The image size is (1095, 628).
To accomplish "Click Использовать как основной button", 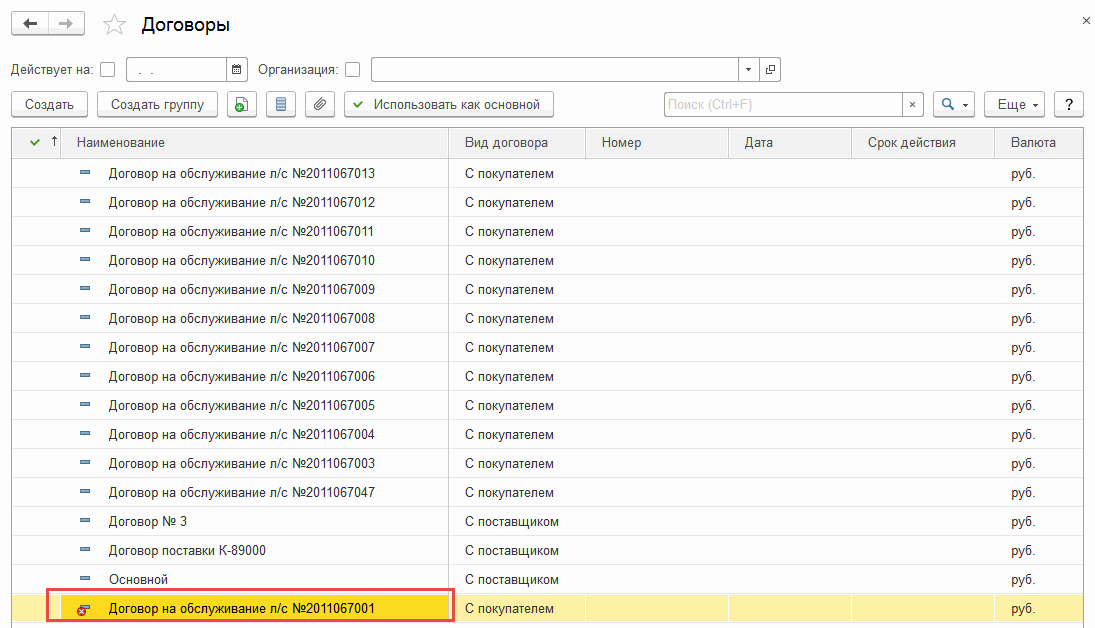I will tap(448, 104).
